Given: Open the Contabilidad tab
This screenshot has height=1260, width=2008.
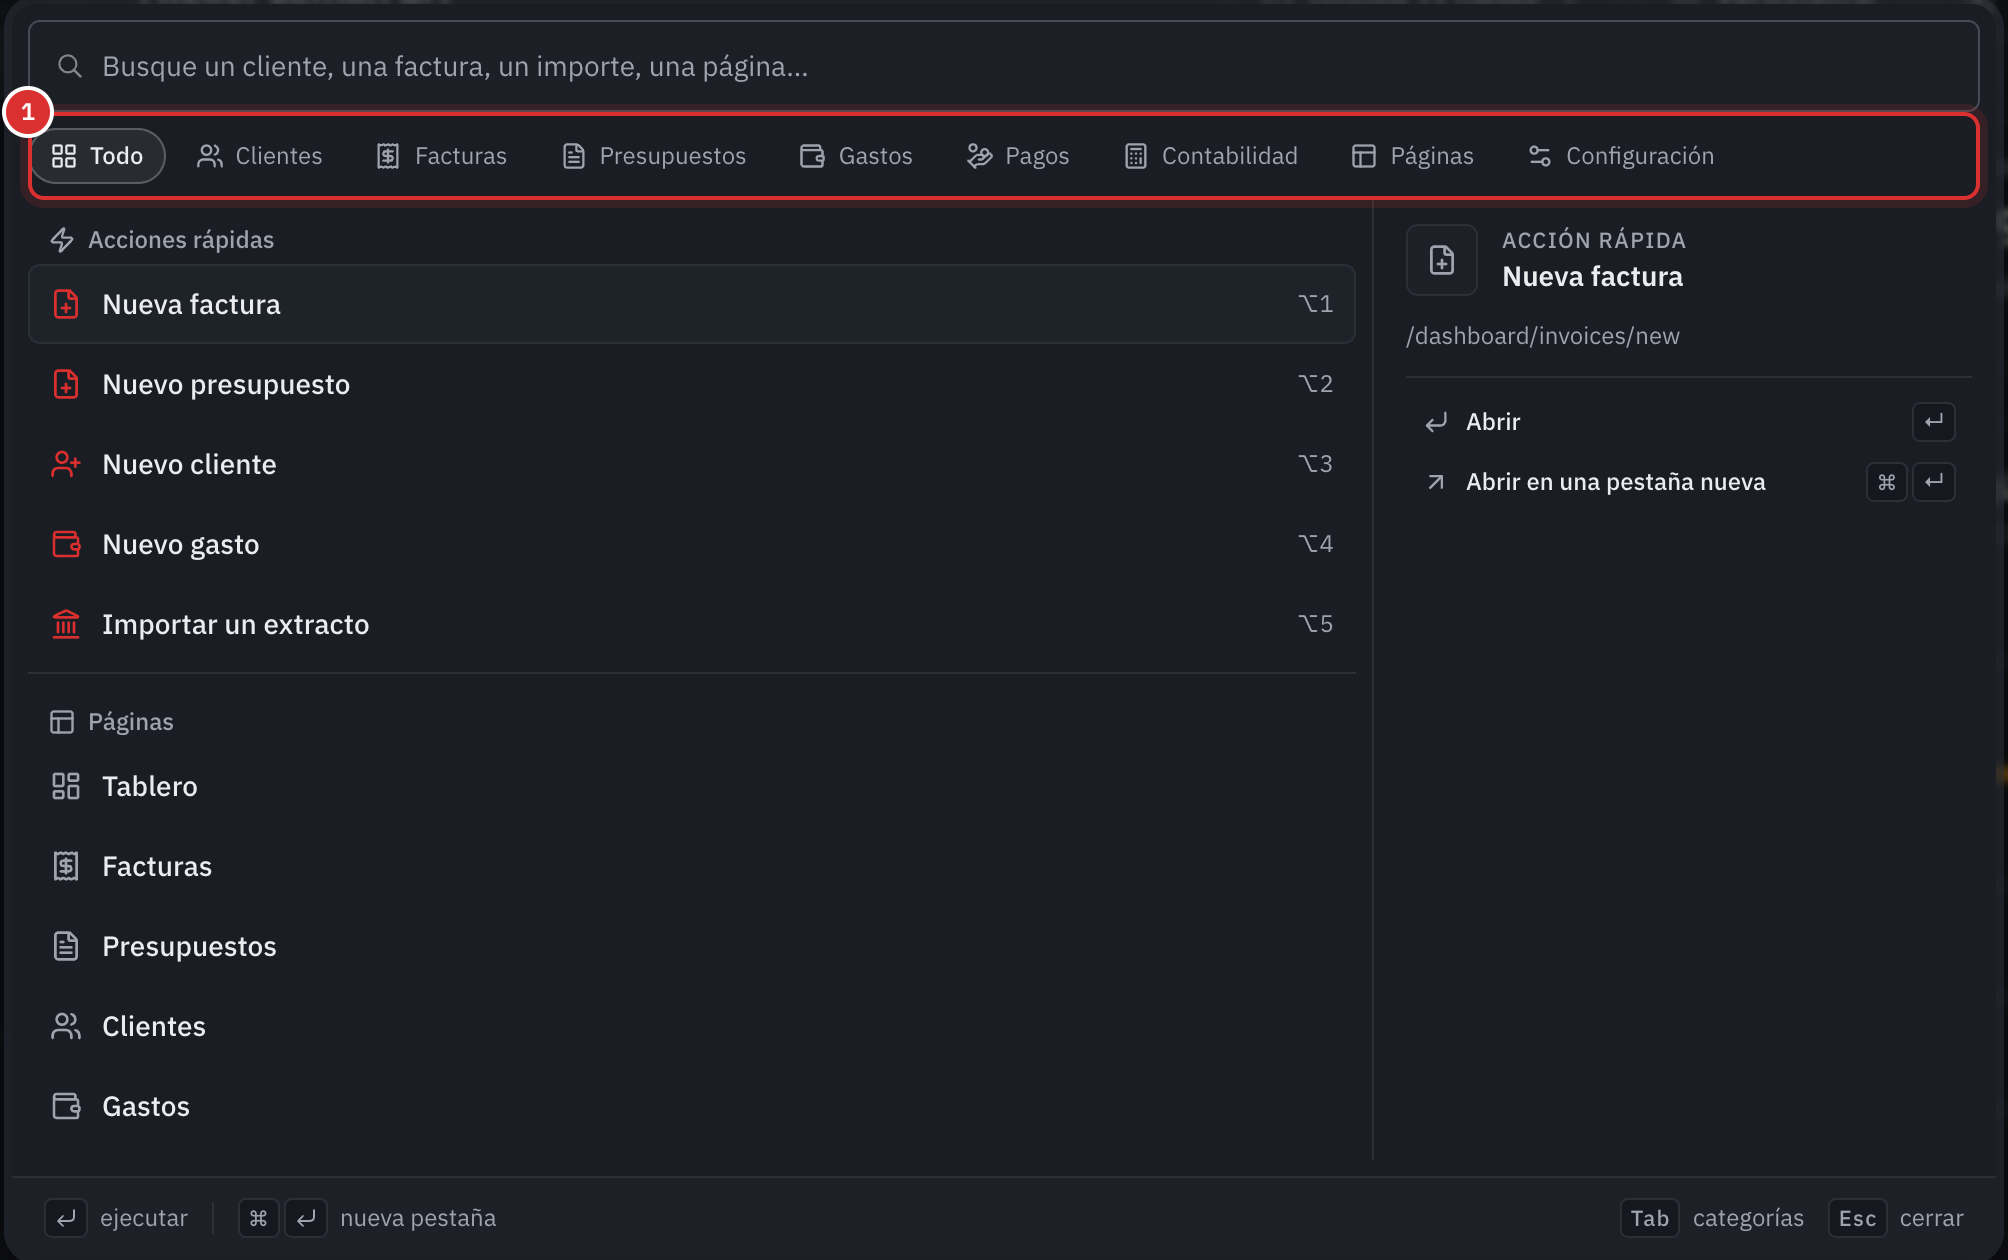Looking at the screenshot, I should pos(1211,156).
